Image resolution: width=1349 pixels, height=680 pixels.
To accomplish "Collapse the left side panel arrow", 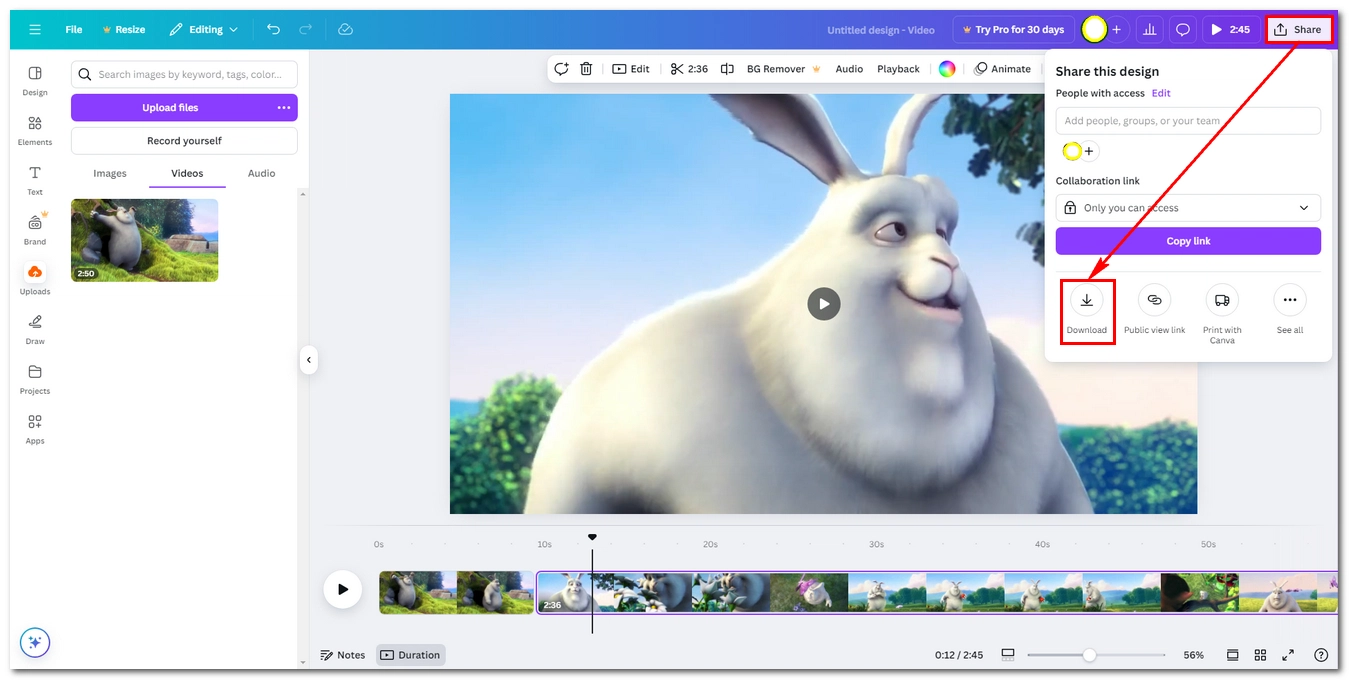I will [x=309, y=360].
